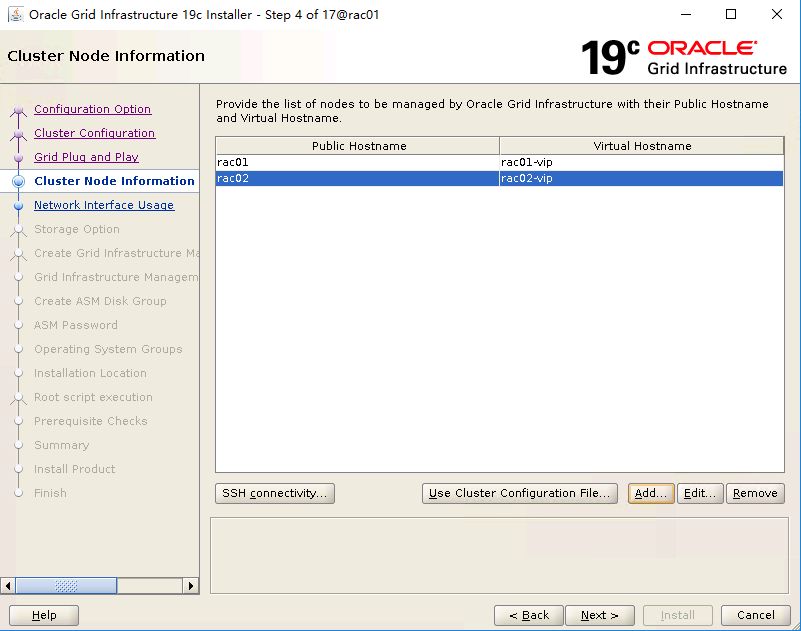Maximize the installer window
801x631 pixels.
[x=731, y=14]
